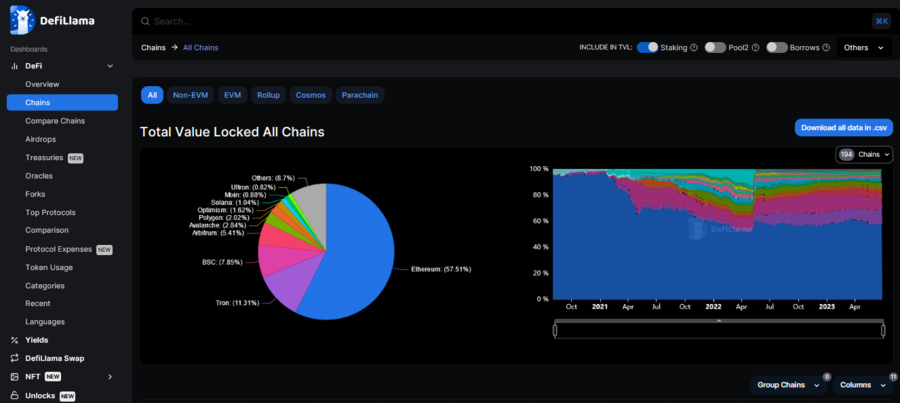Click the Ethereum: (57.51%) label

tap(441, 269)
